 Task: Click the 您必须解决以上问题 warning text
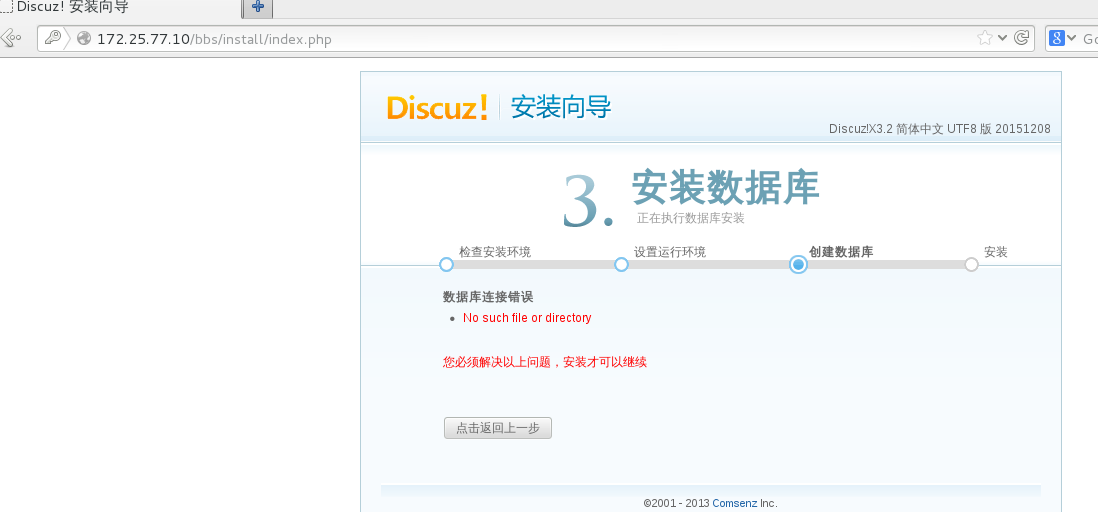[x=545, y=362]
